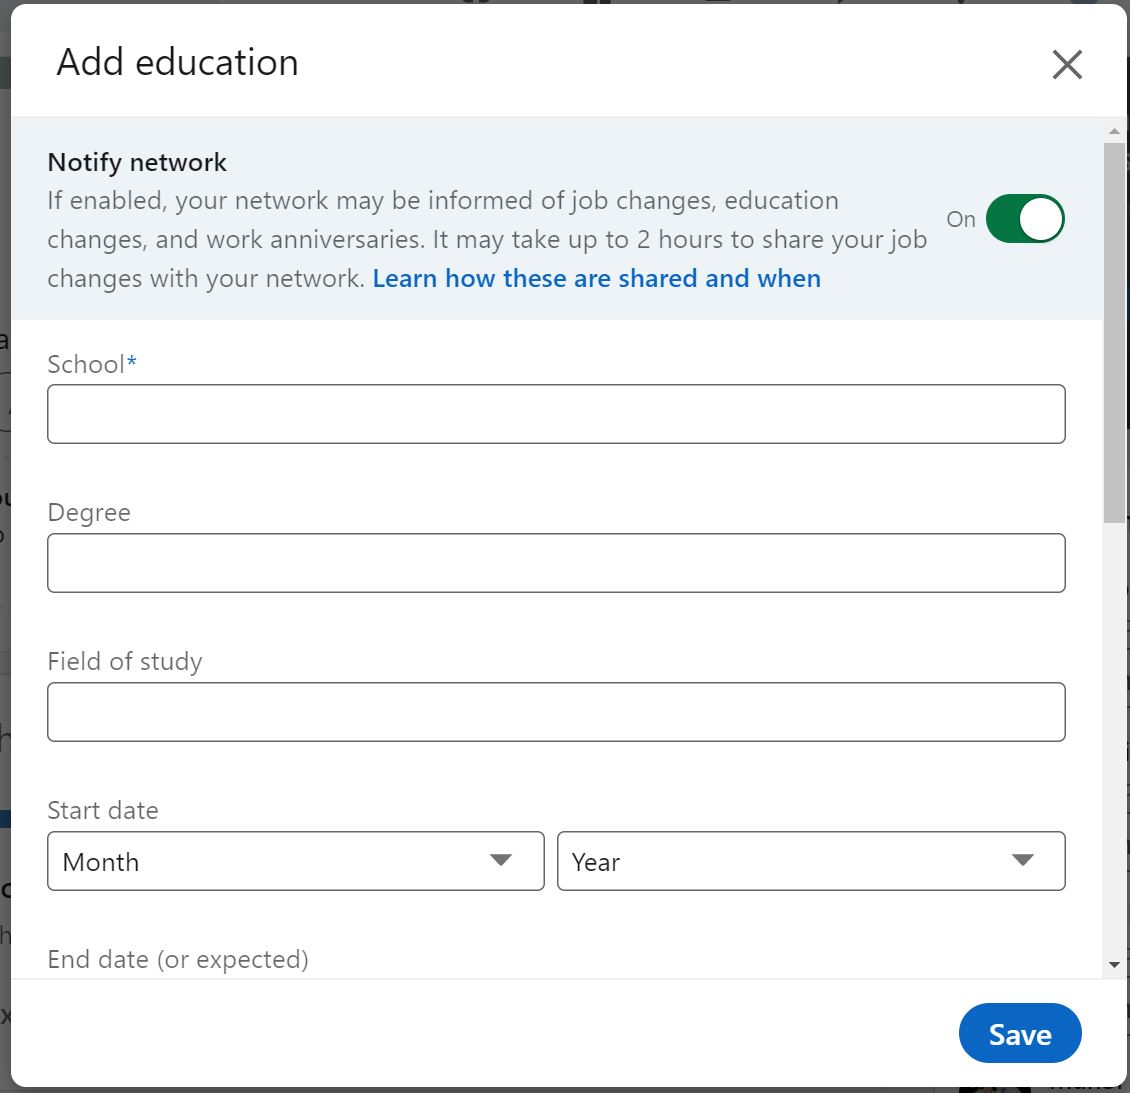1130x1093 pixels.
Task: Click the Month dropdown's arrow icon
Action: point(501,861)
